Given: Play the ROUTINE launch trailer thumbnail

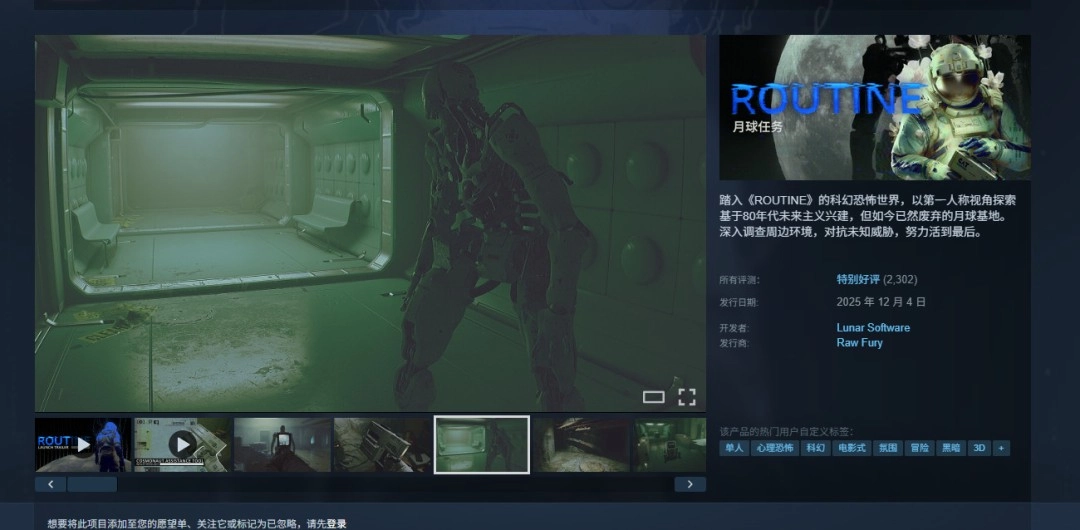Looking at the screenshot, I should (83, 444).
